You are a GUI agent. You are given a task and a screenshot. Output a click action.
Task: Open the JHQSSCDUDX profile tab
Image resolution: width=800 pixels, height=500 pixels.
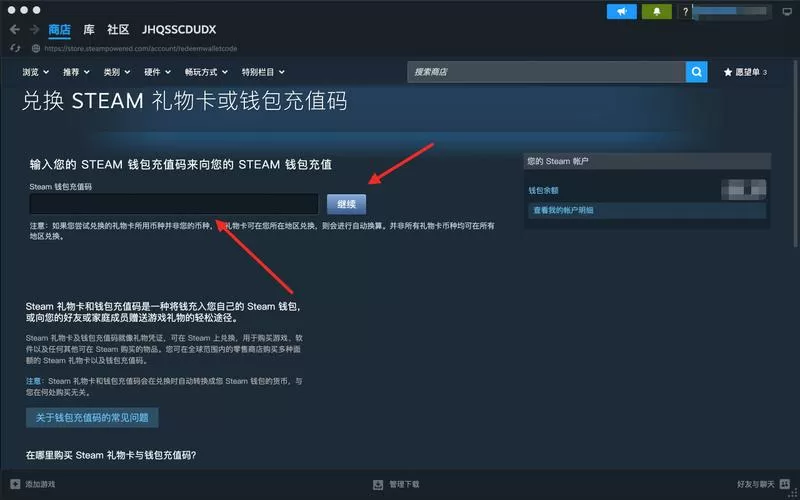coord(179,30)
